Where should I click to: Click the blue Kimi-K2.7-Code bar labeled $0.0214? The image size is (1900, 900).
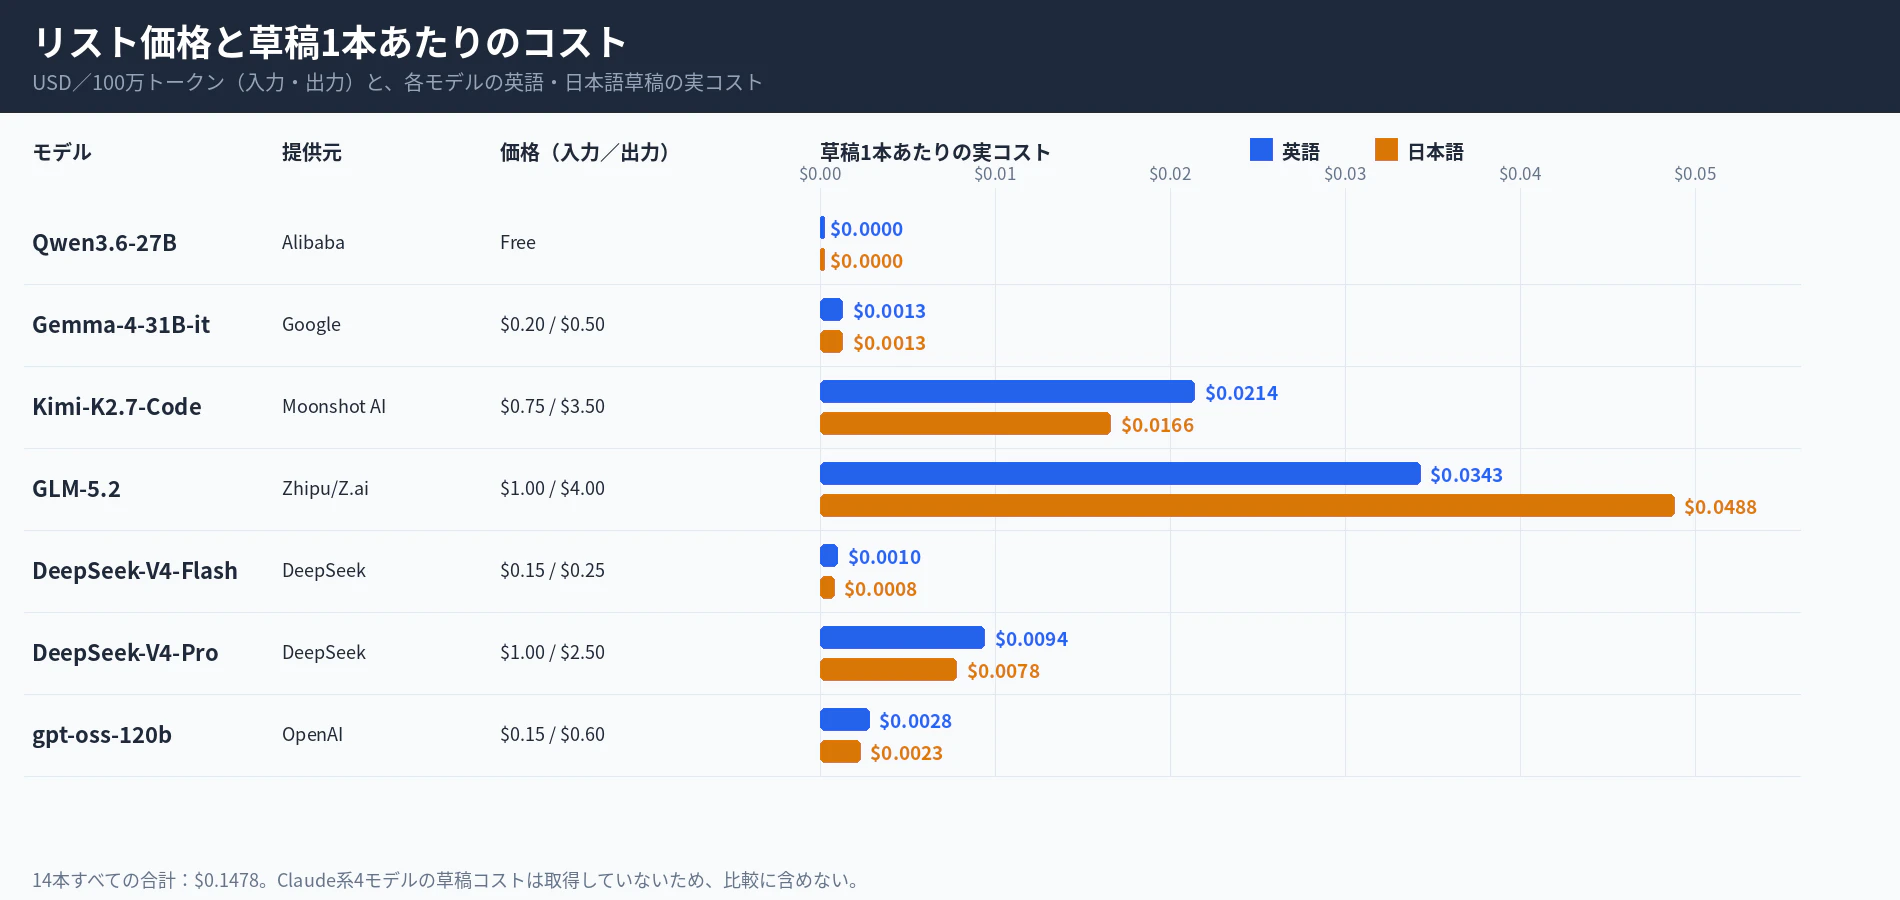click(1007, 392)
